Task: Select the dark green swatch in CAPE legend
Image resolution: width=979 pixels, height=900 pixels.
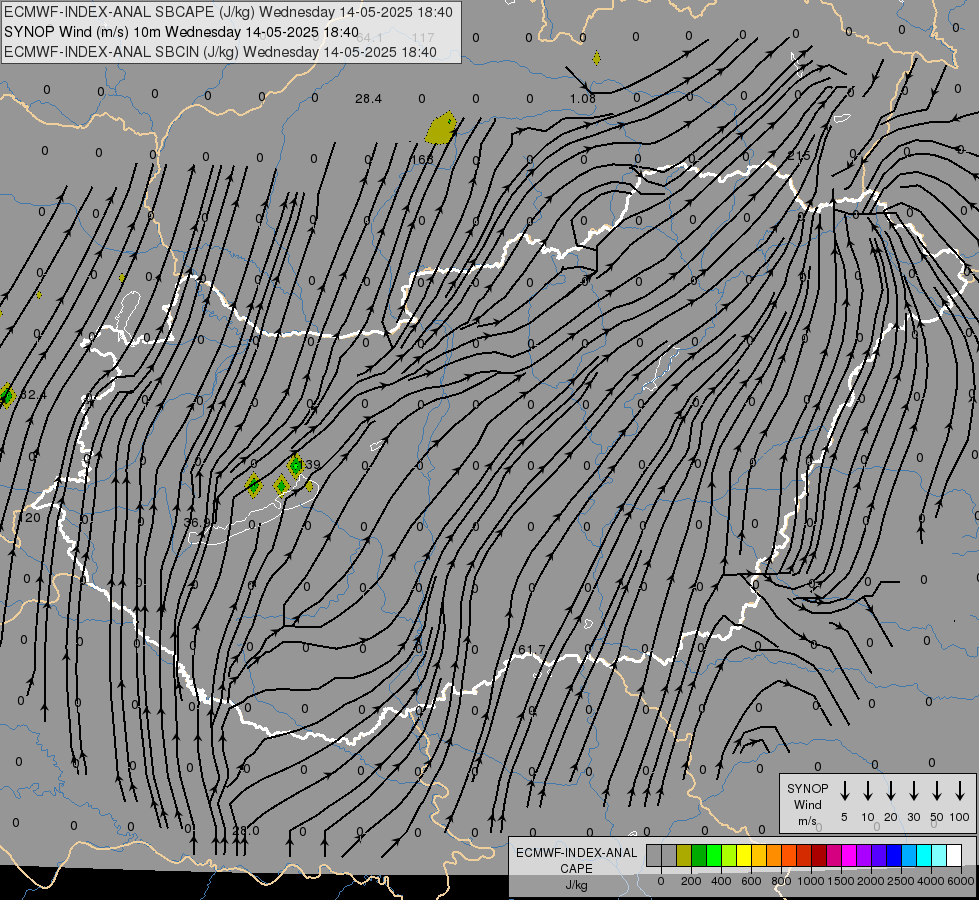Action: click(699, 856)
